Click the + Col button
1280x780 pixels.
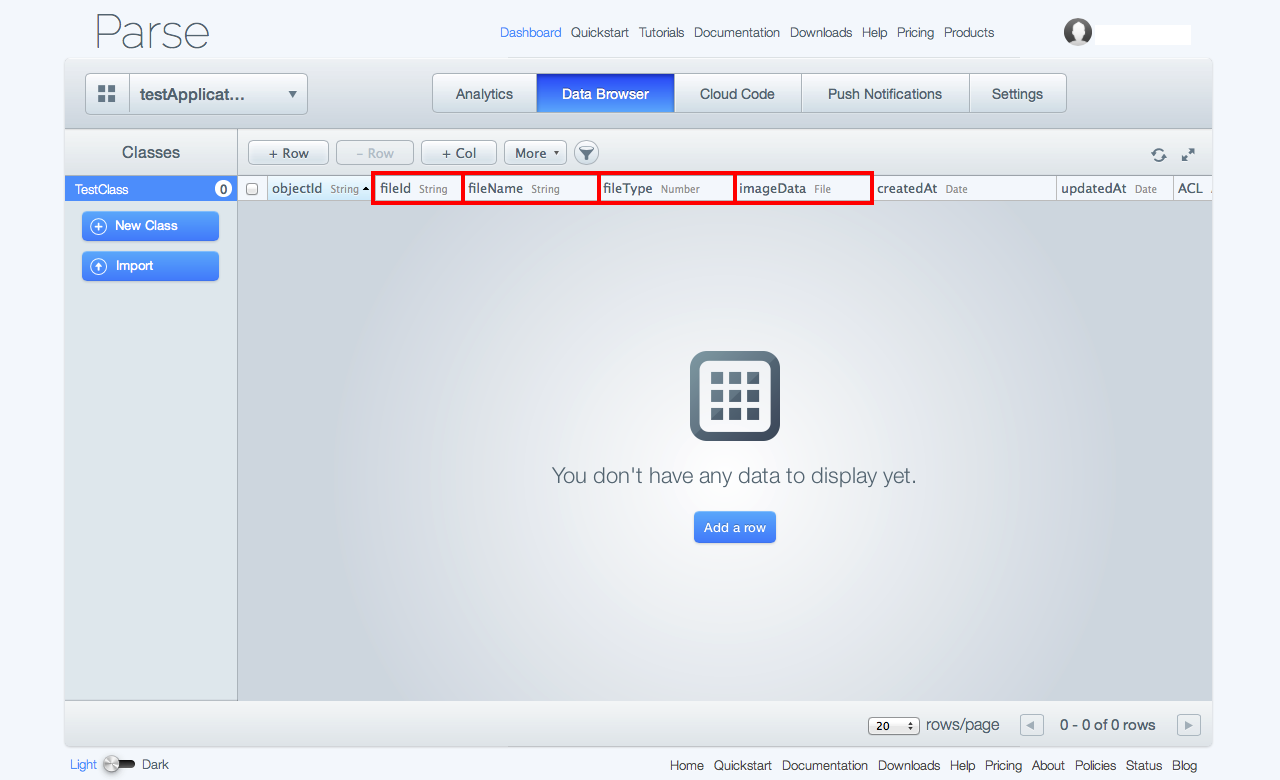[x=459, y=153]
